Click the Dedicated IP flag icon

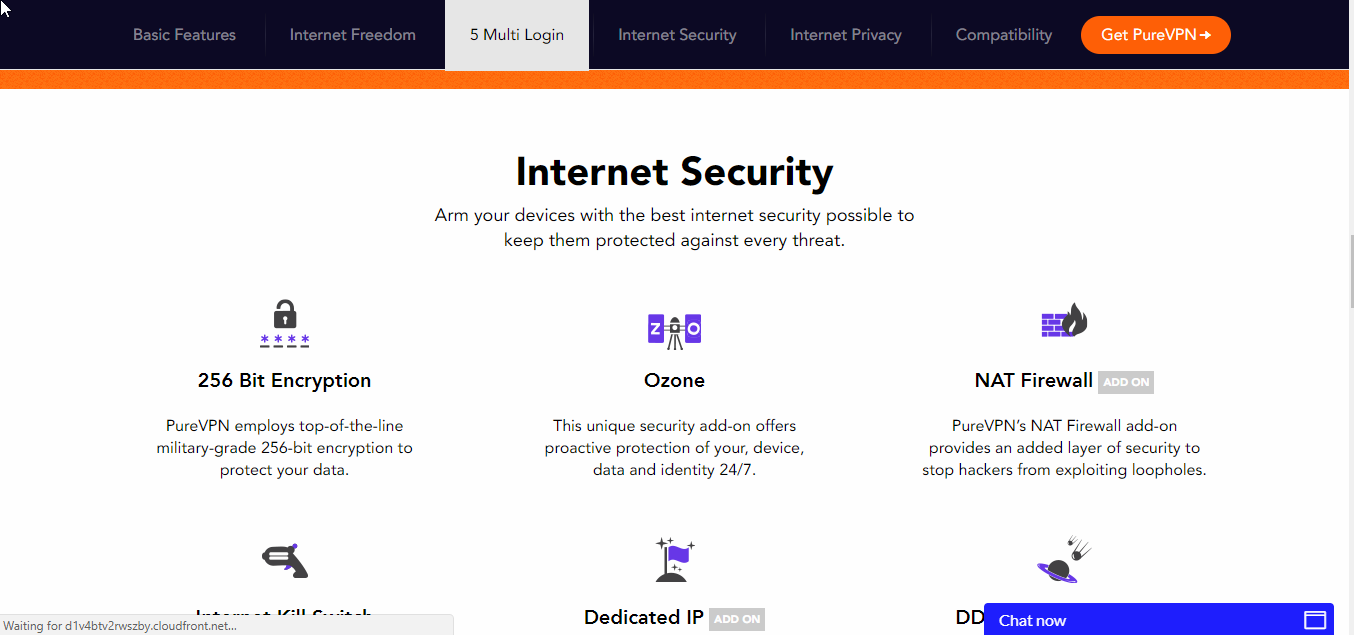click(x=674, y=559)
